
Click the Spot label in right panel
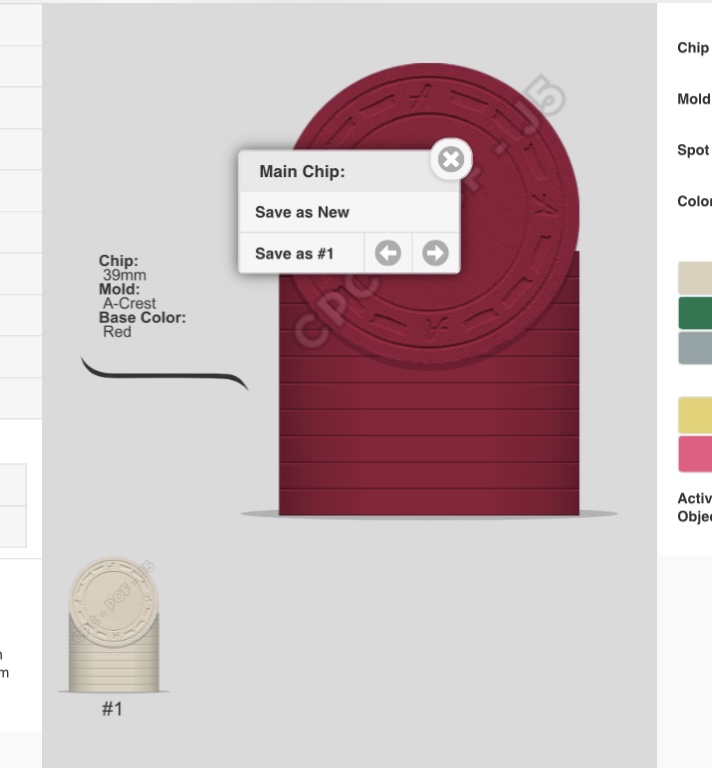click(693, 150)
